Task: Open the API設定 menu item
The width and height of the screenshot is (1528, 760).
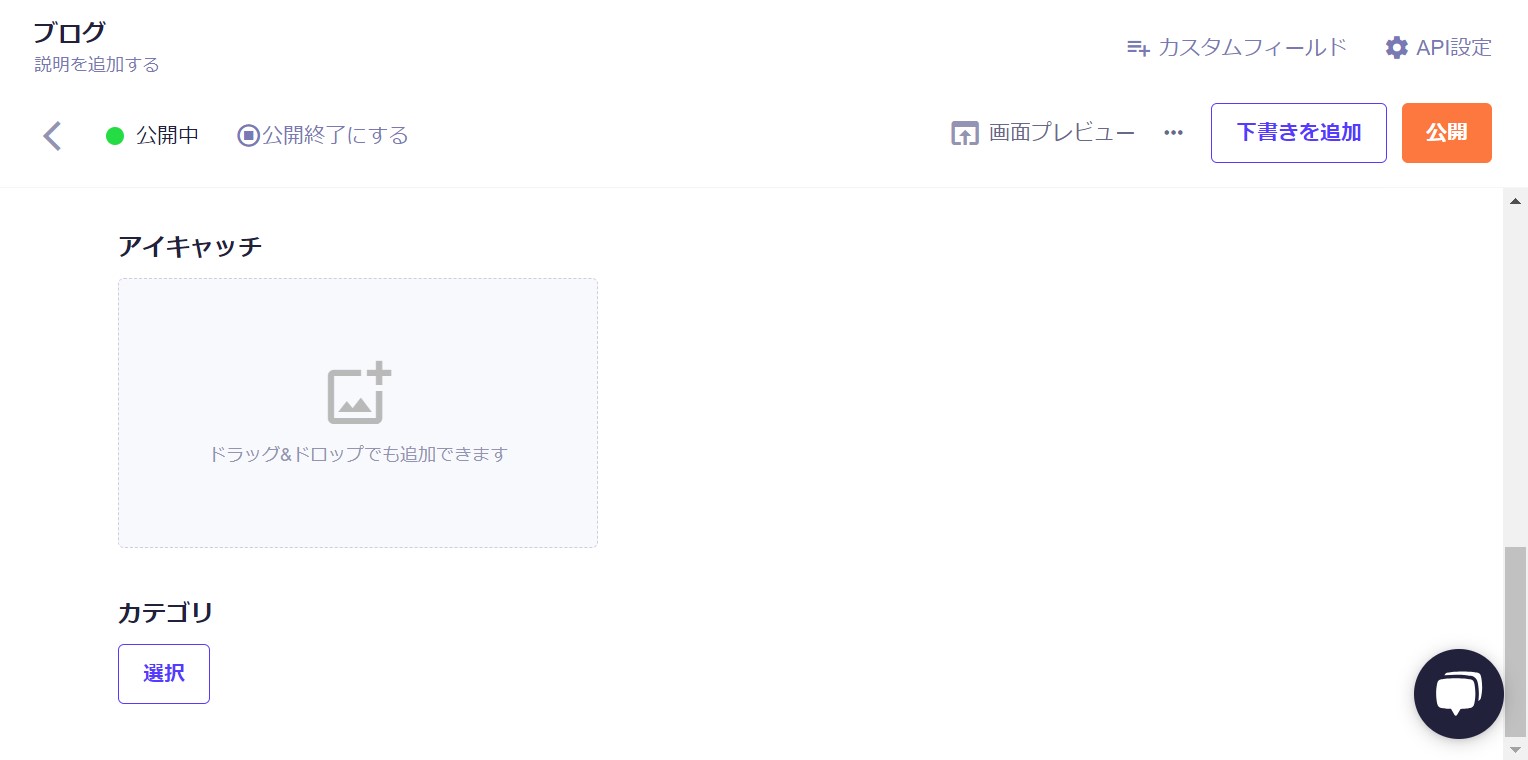Action: pyautogui.click(x=1453, y=48)
